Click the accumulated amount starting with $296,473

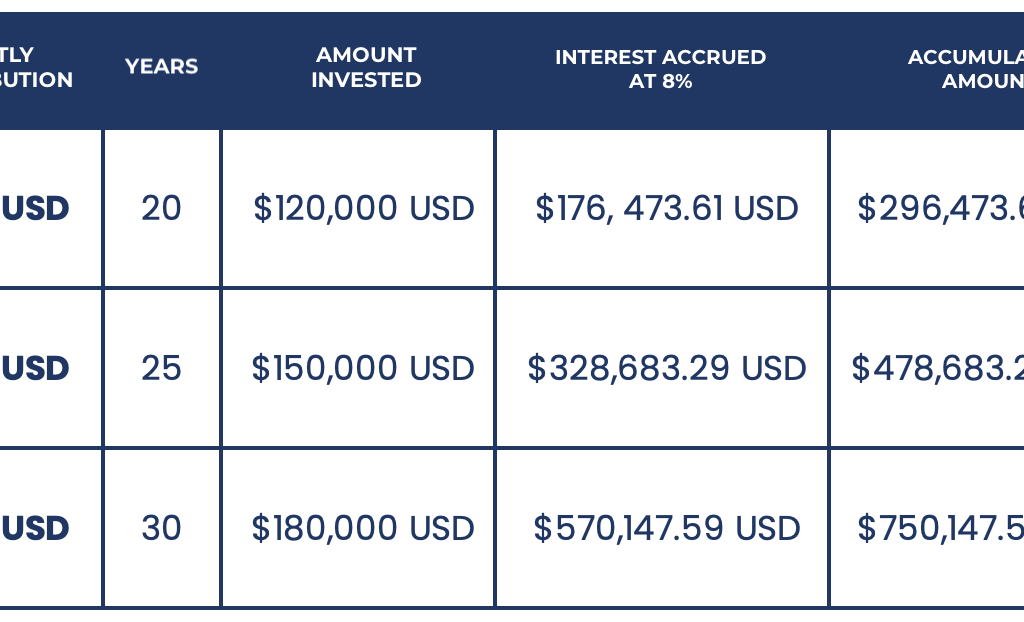point(940,208)
